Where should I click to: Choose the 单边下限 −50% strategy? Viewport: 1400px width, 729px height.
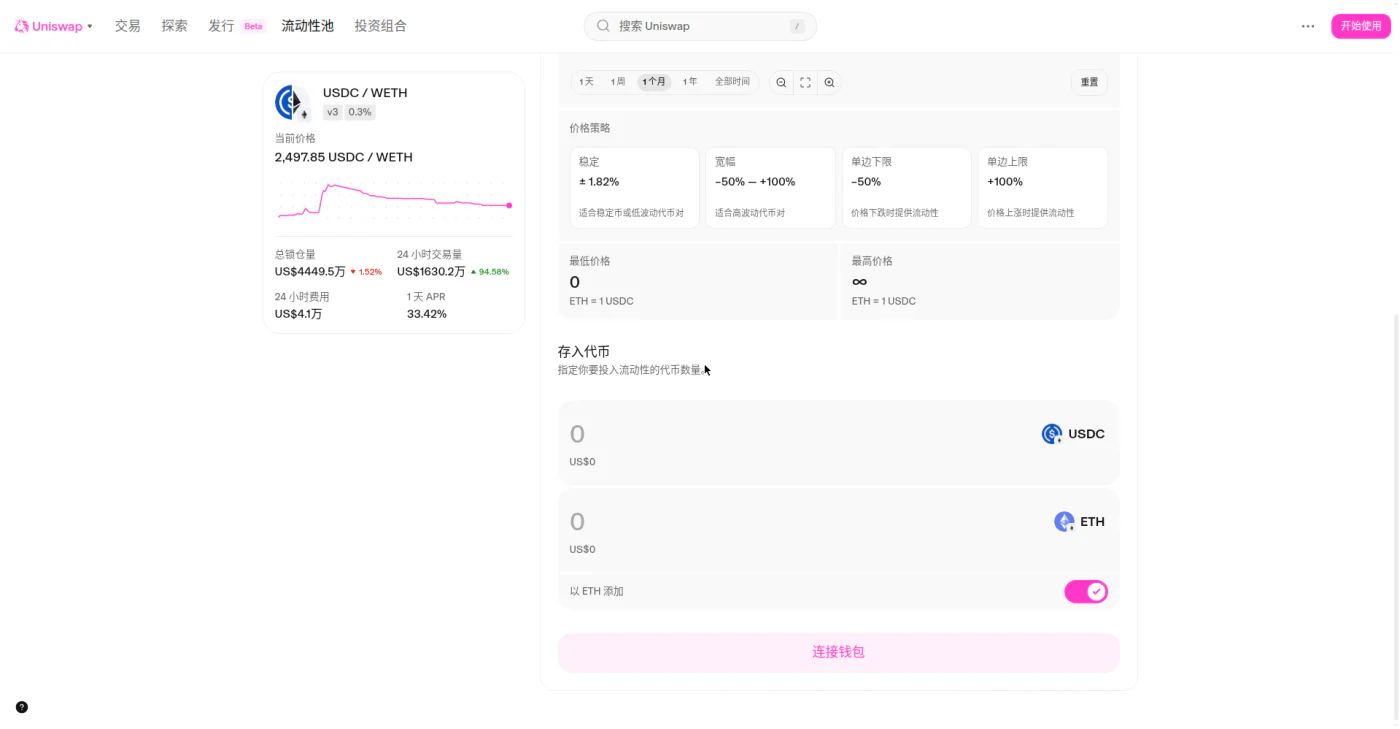pos(906,188)
